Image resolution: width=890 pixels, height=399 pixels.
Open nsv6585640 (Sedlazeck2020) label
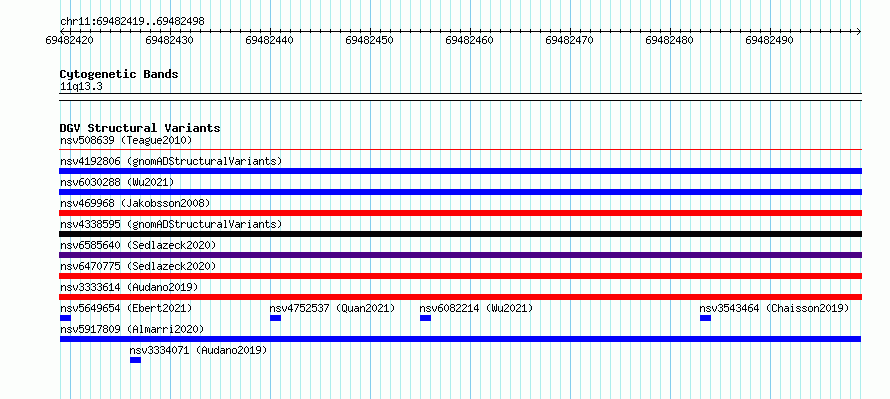coord(138,245)
